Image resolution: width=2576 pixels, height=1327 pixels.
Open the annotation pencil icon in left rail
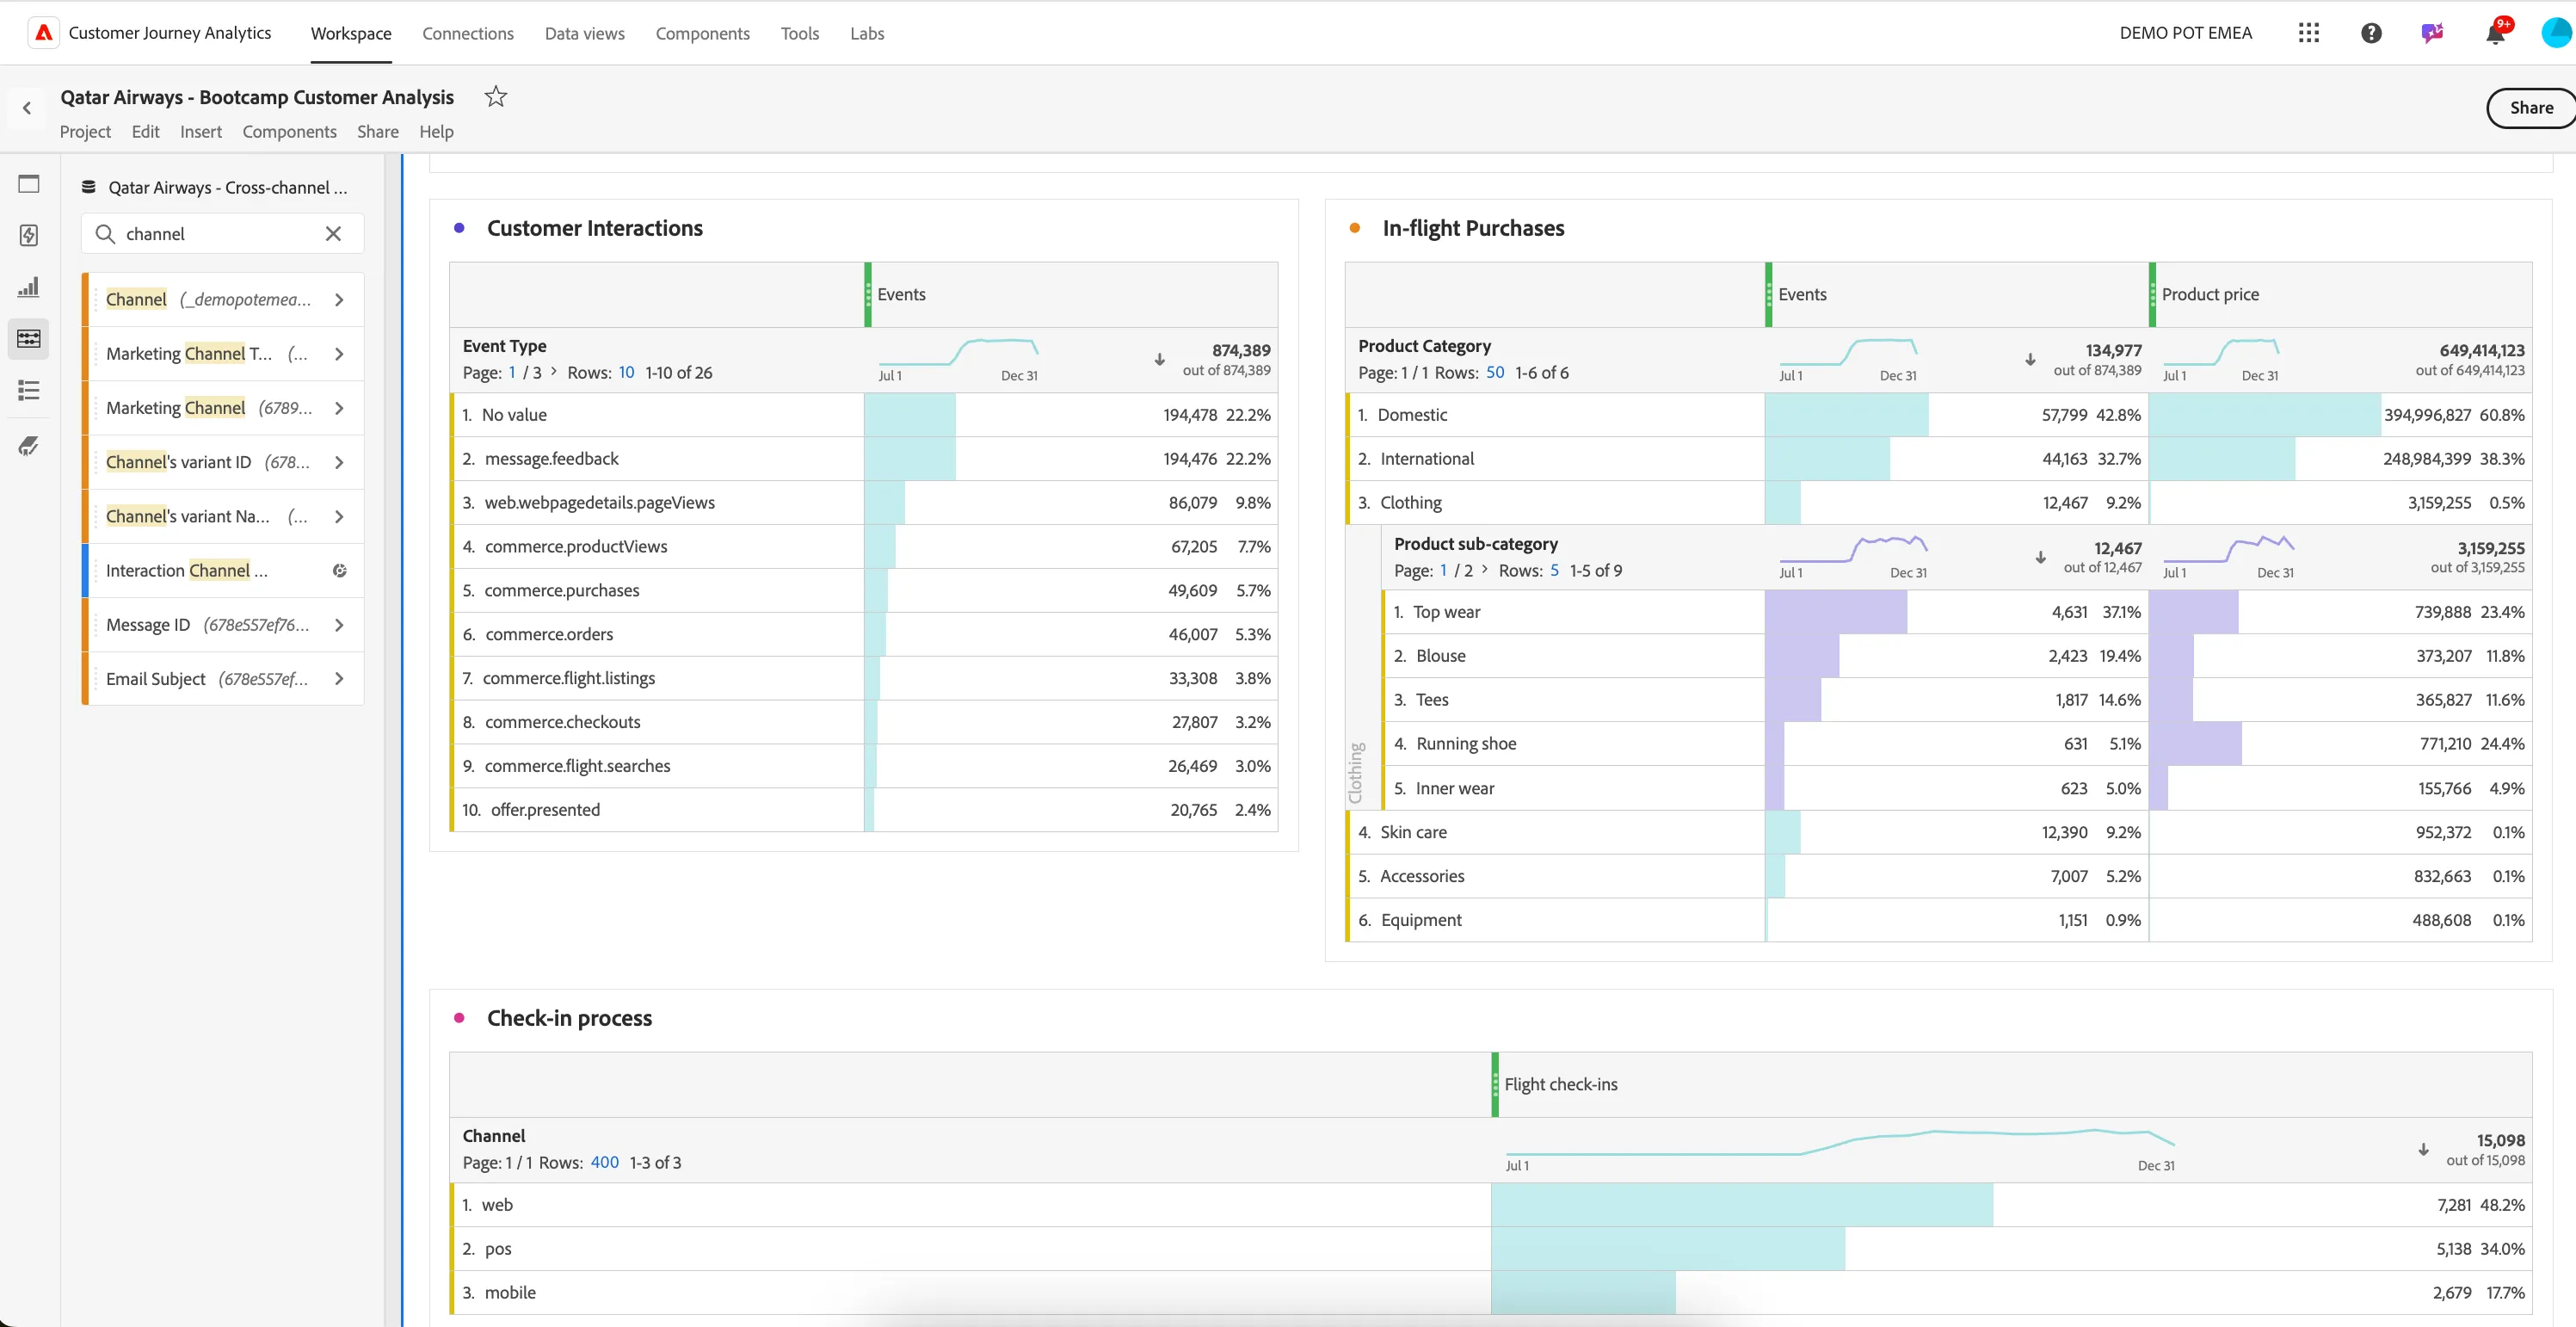pyautogui.click(x=29, y=445)
